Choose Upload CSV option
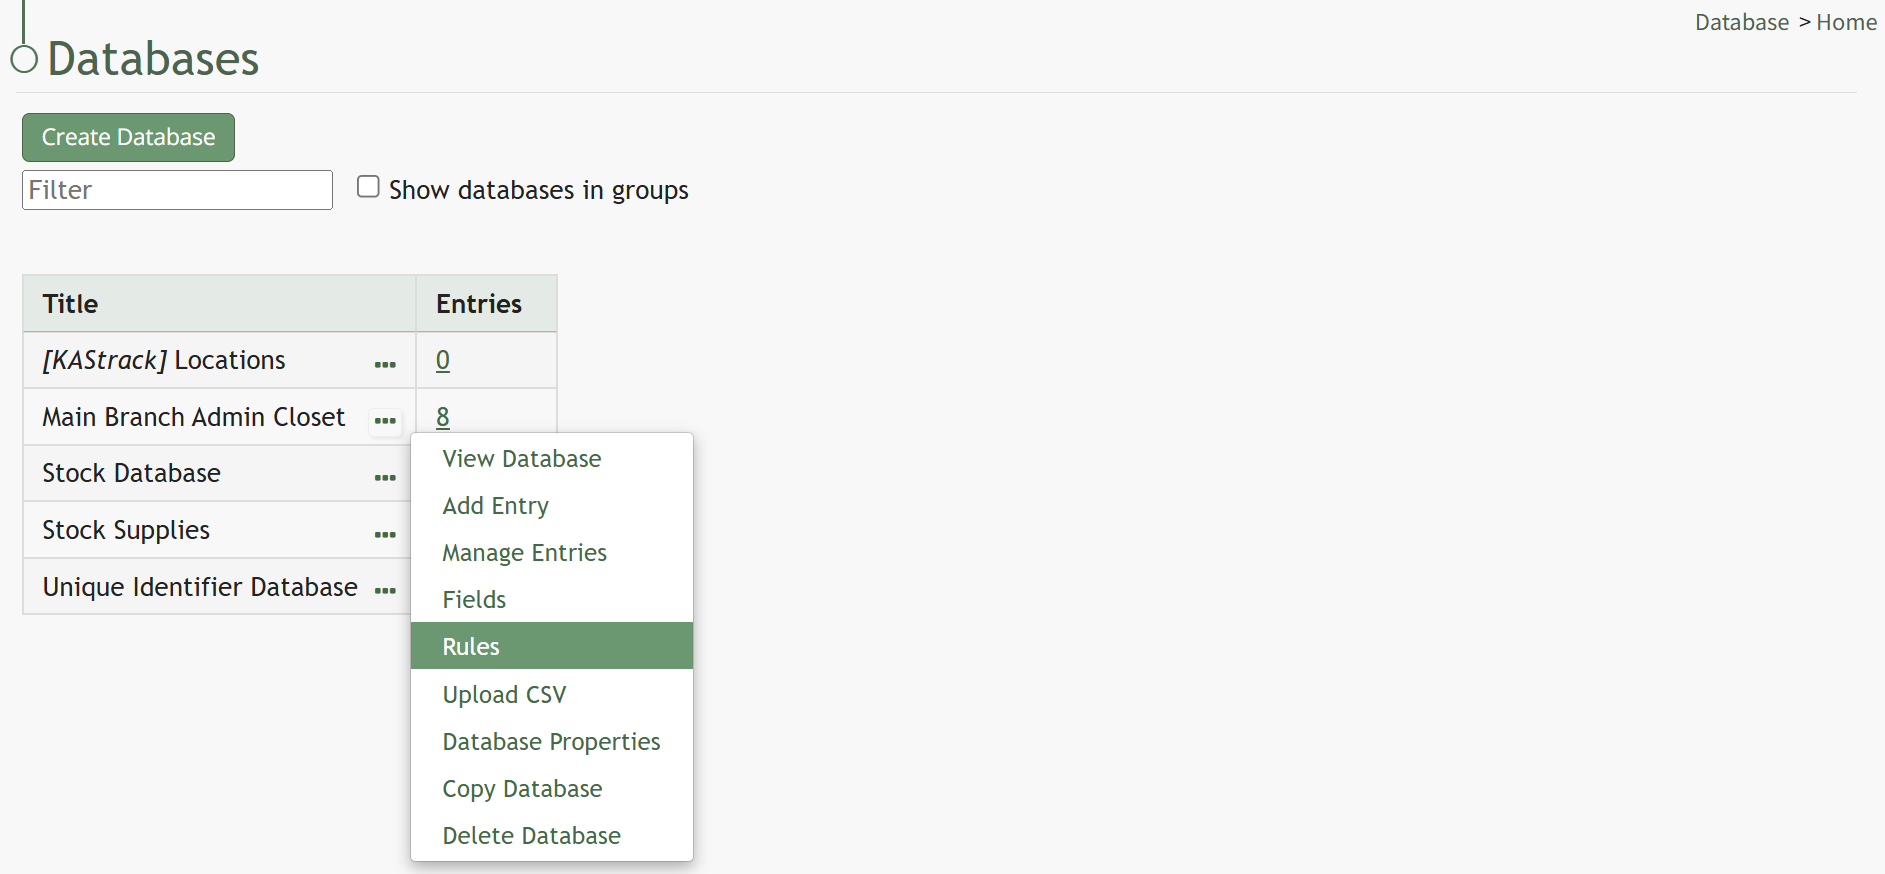Image resolution: width=1885 pixels, height=874 pixels. pyautogui.click(x=552, y=694)
